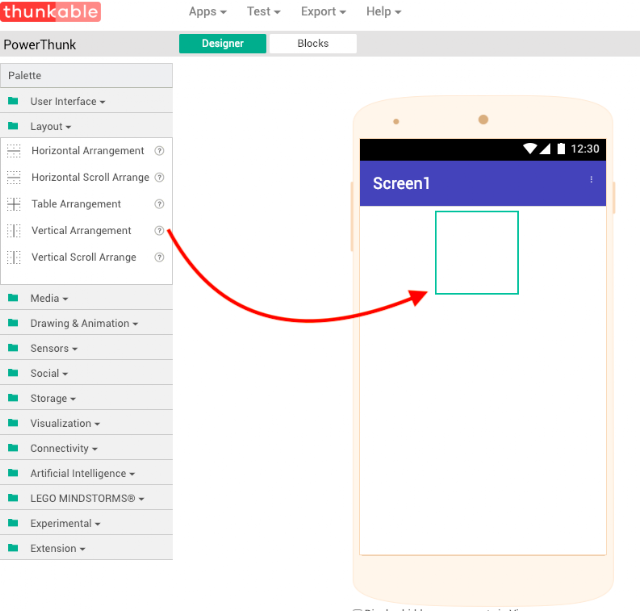Select the Table Arrangement component icon
640x611 pixels.
[13, 204]
